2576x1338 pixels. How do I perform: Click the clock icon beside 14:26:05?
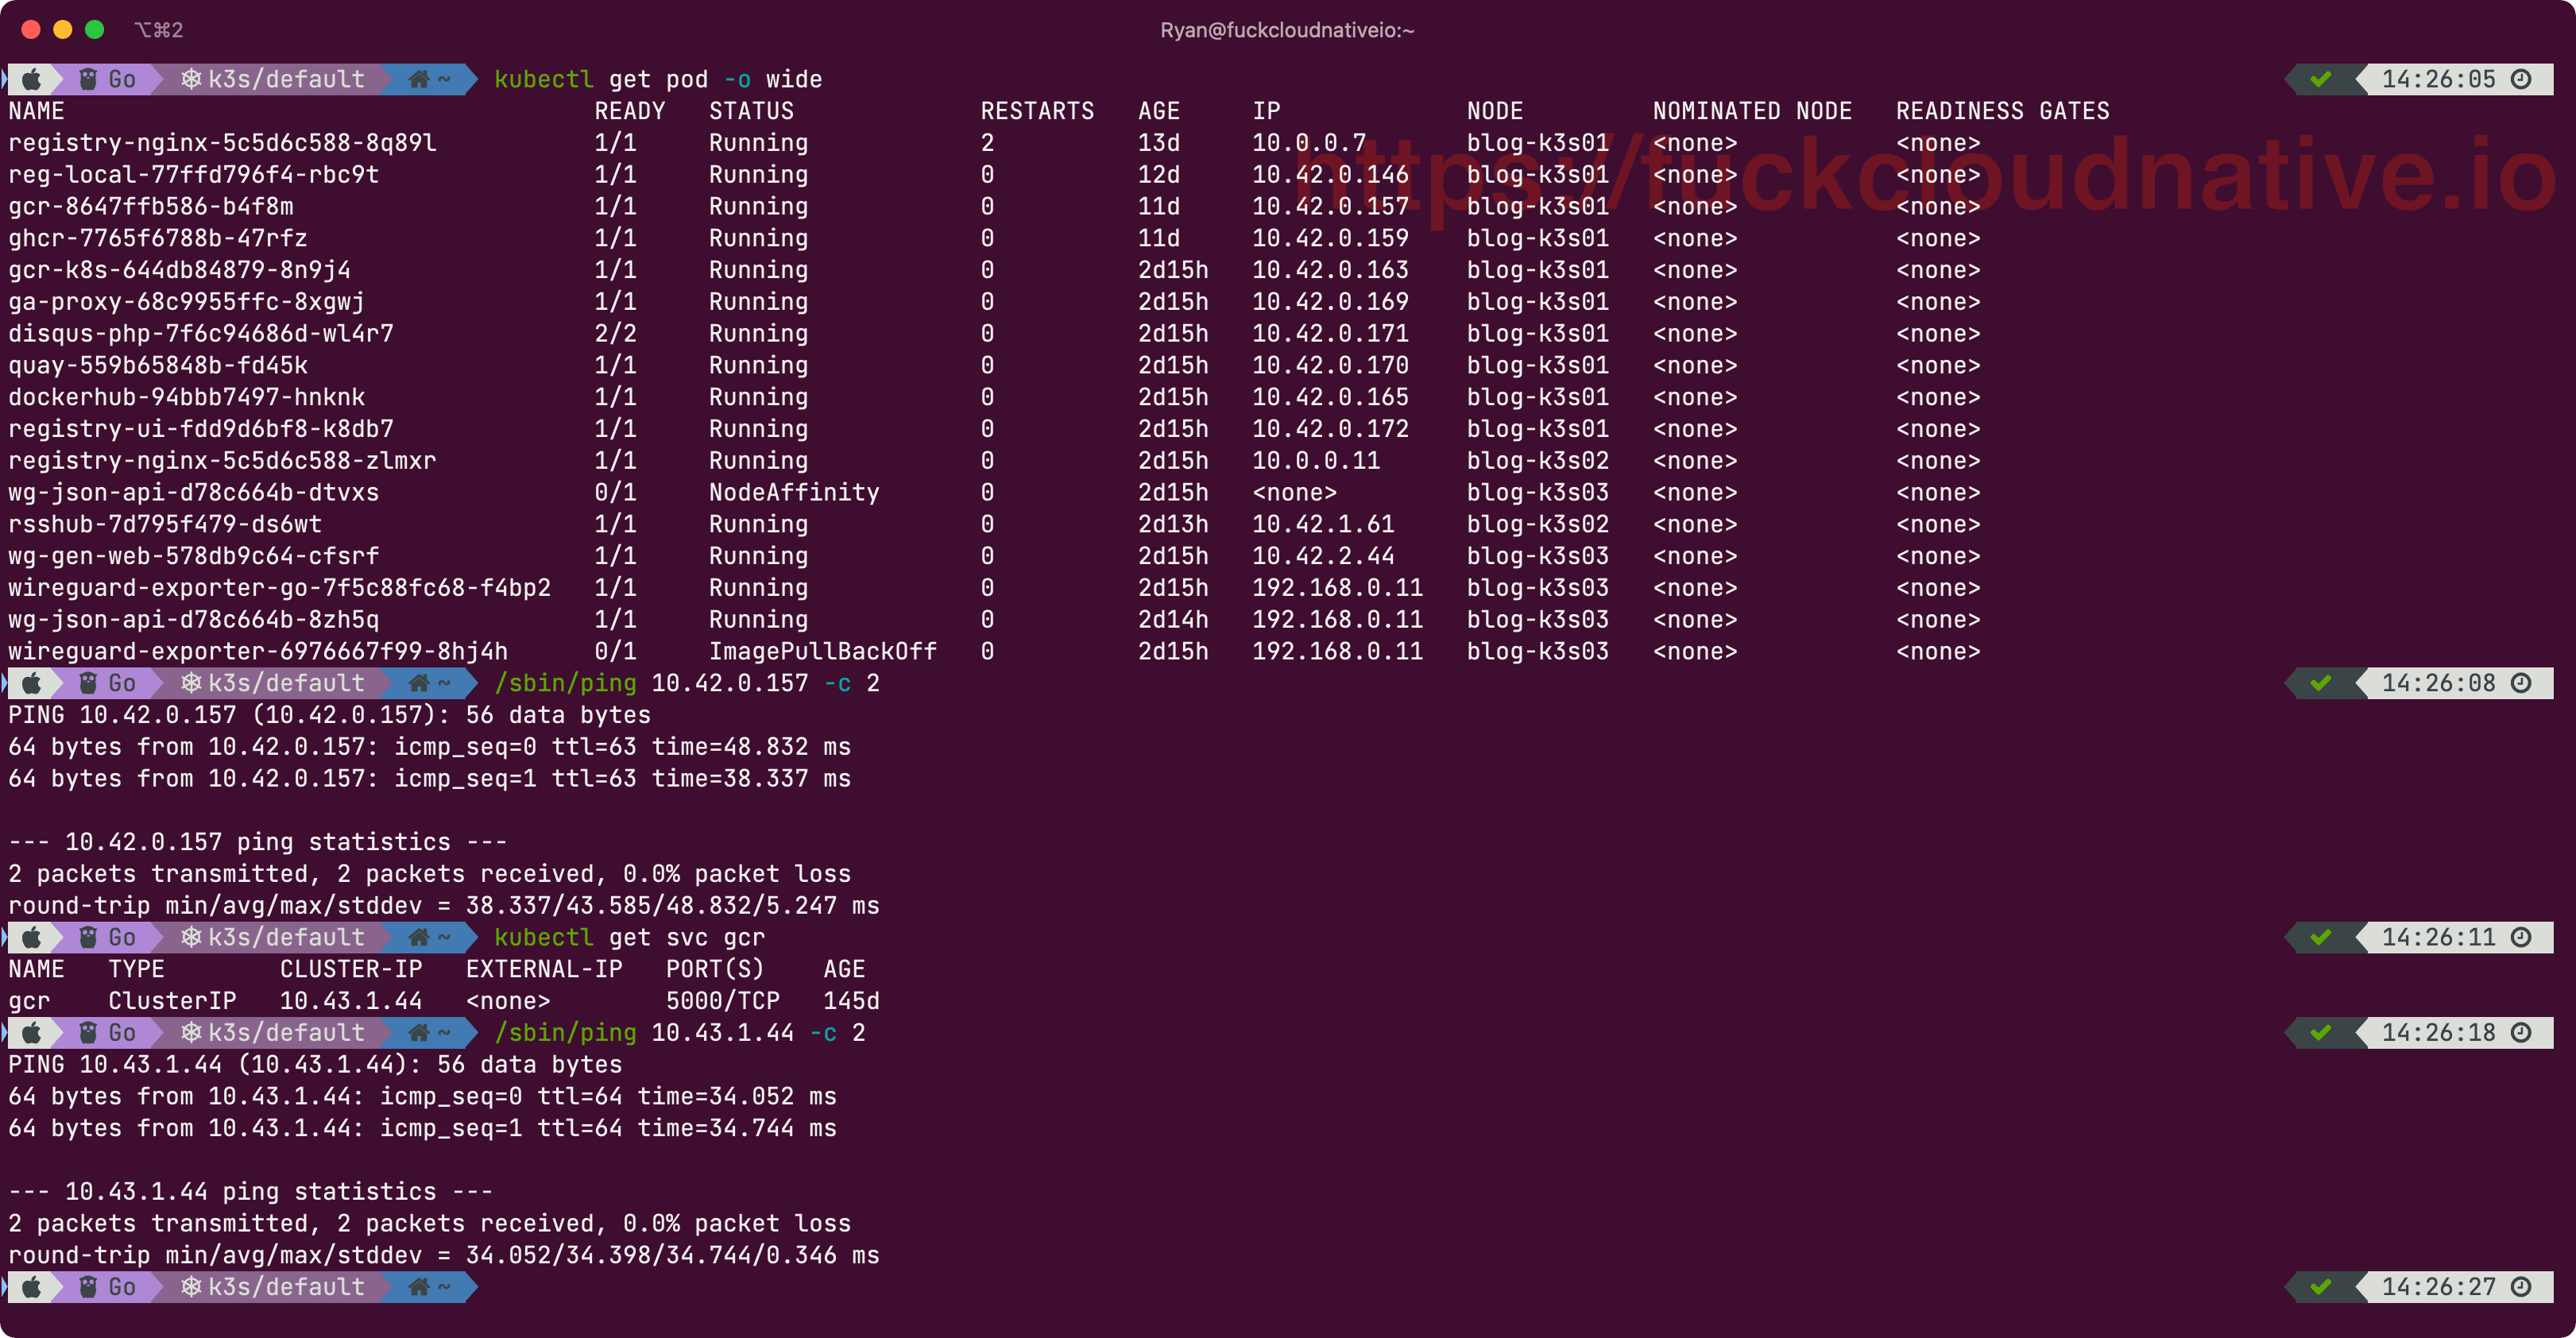tap(2521, 79)
